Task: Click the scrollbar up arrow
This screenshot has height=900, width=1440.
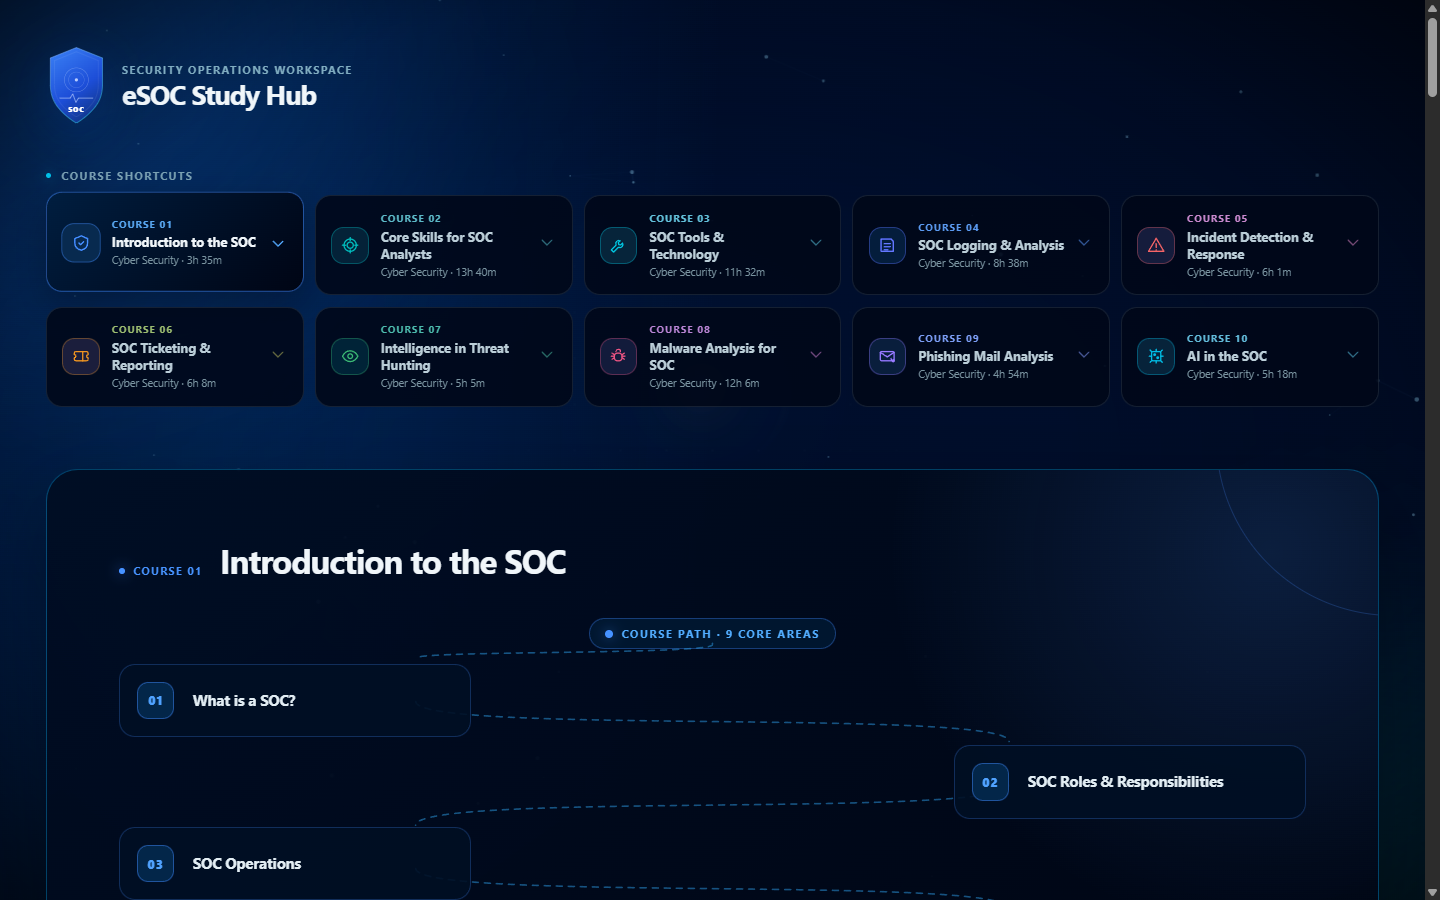Action: 1432,7
